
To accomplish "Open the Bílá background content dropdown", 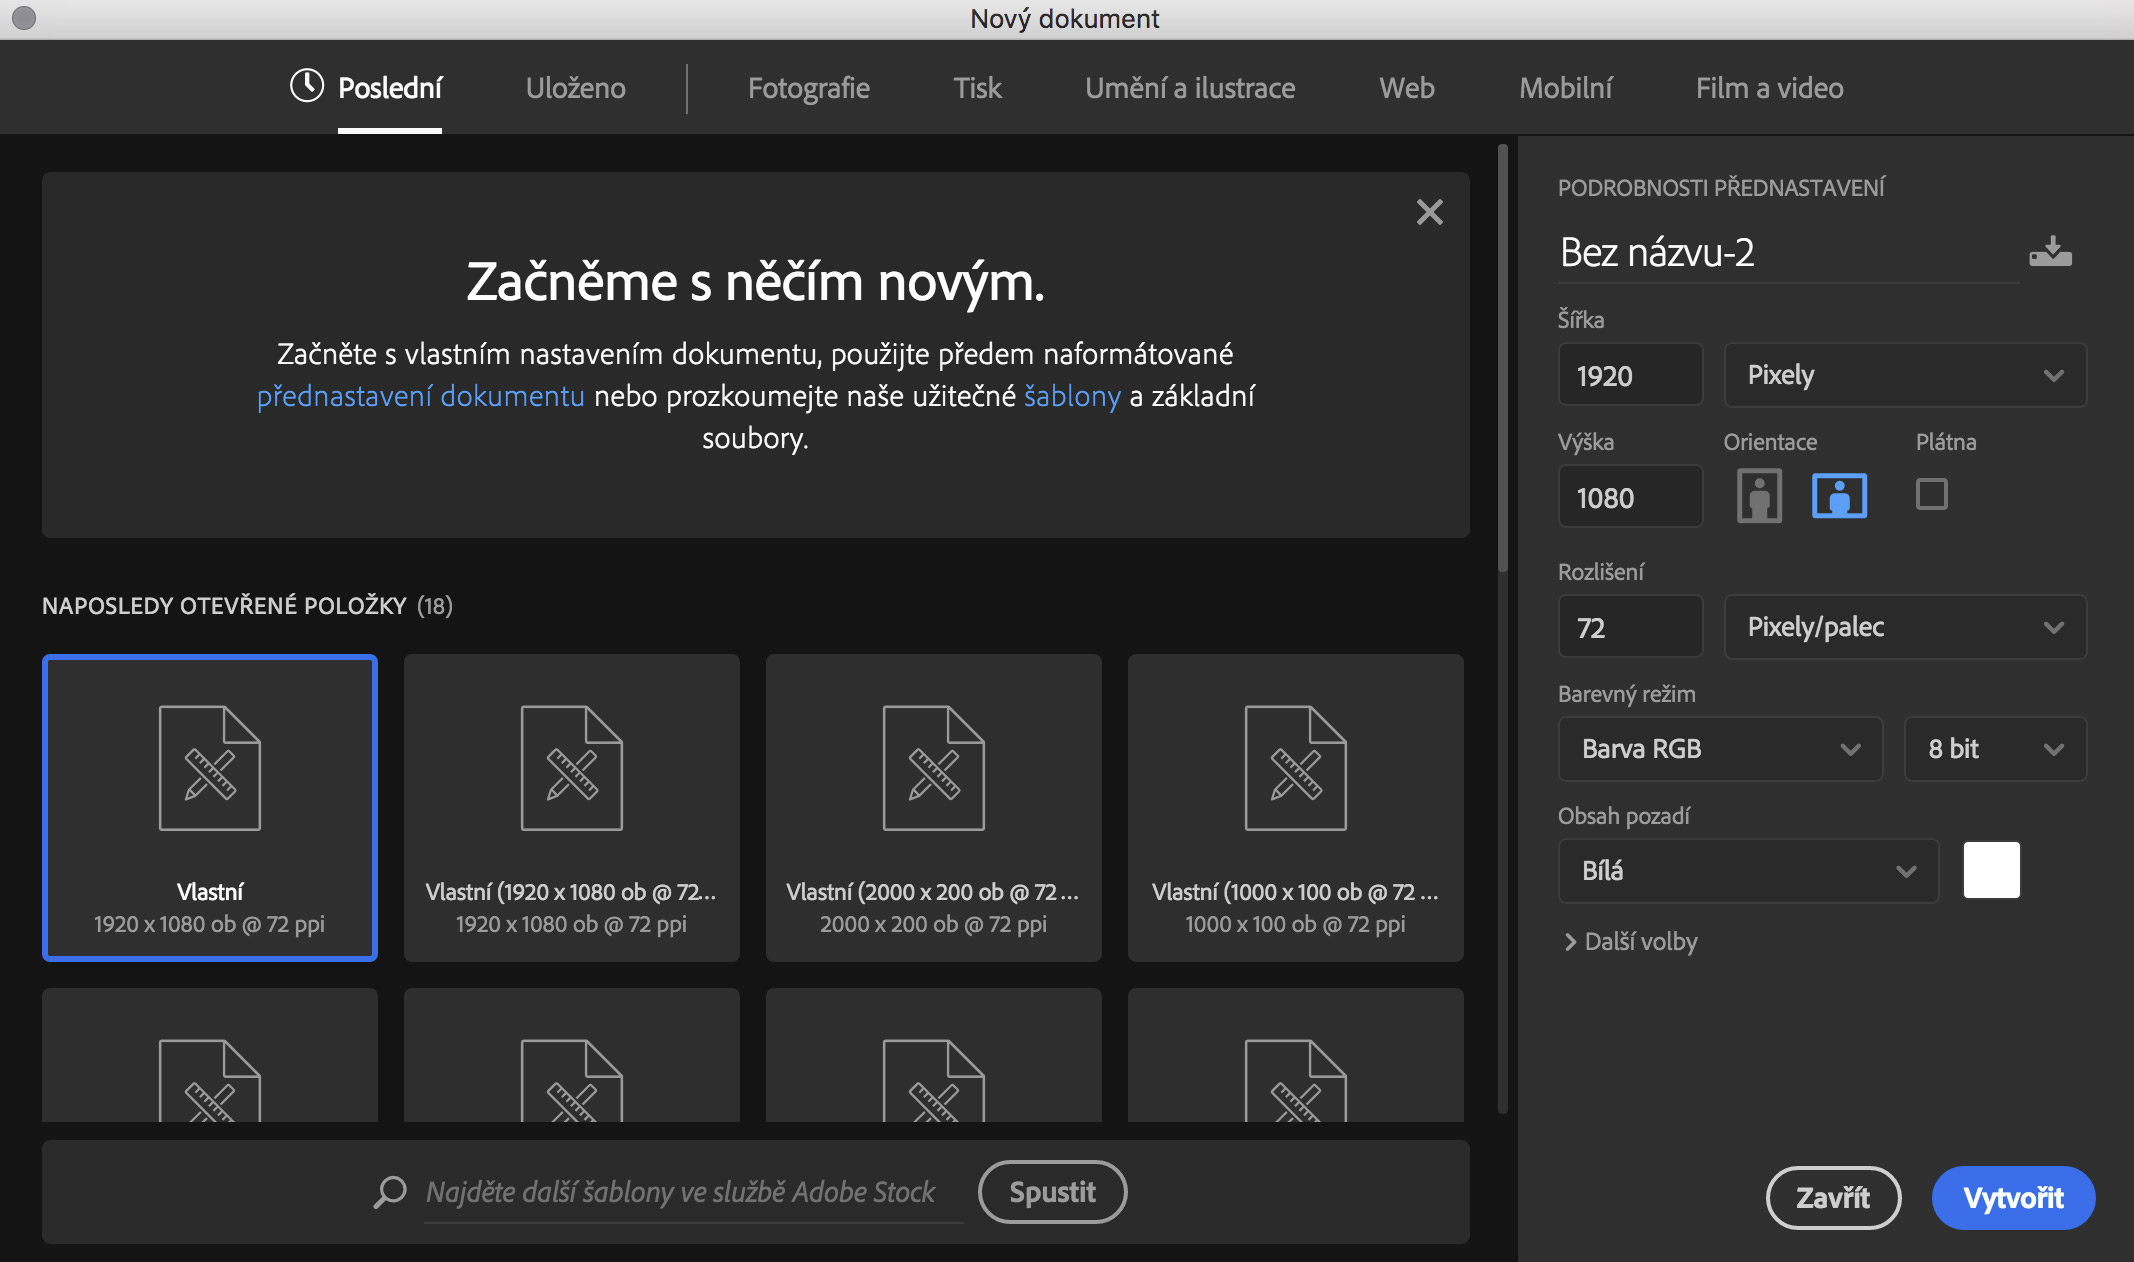I will point(1748,871).
